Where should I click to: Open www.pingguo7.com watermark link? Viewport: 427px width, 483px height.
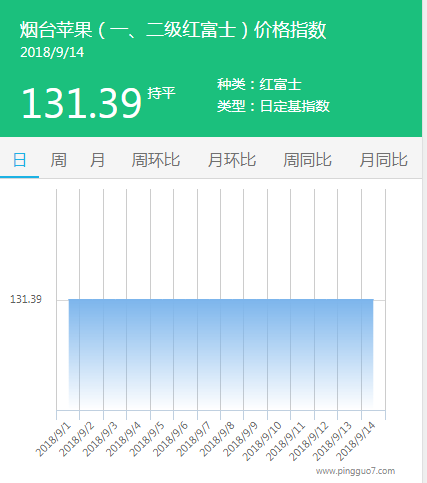355,471
